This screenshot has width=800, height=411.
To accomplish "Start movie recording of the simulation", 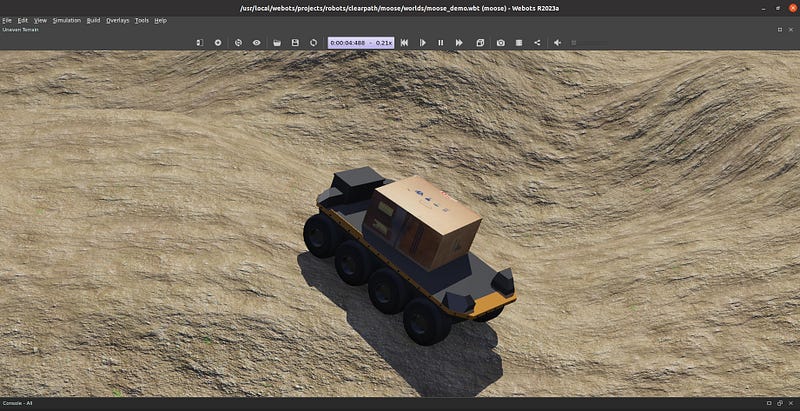I will (519, 43).
